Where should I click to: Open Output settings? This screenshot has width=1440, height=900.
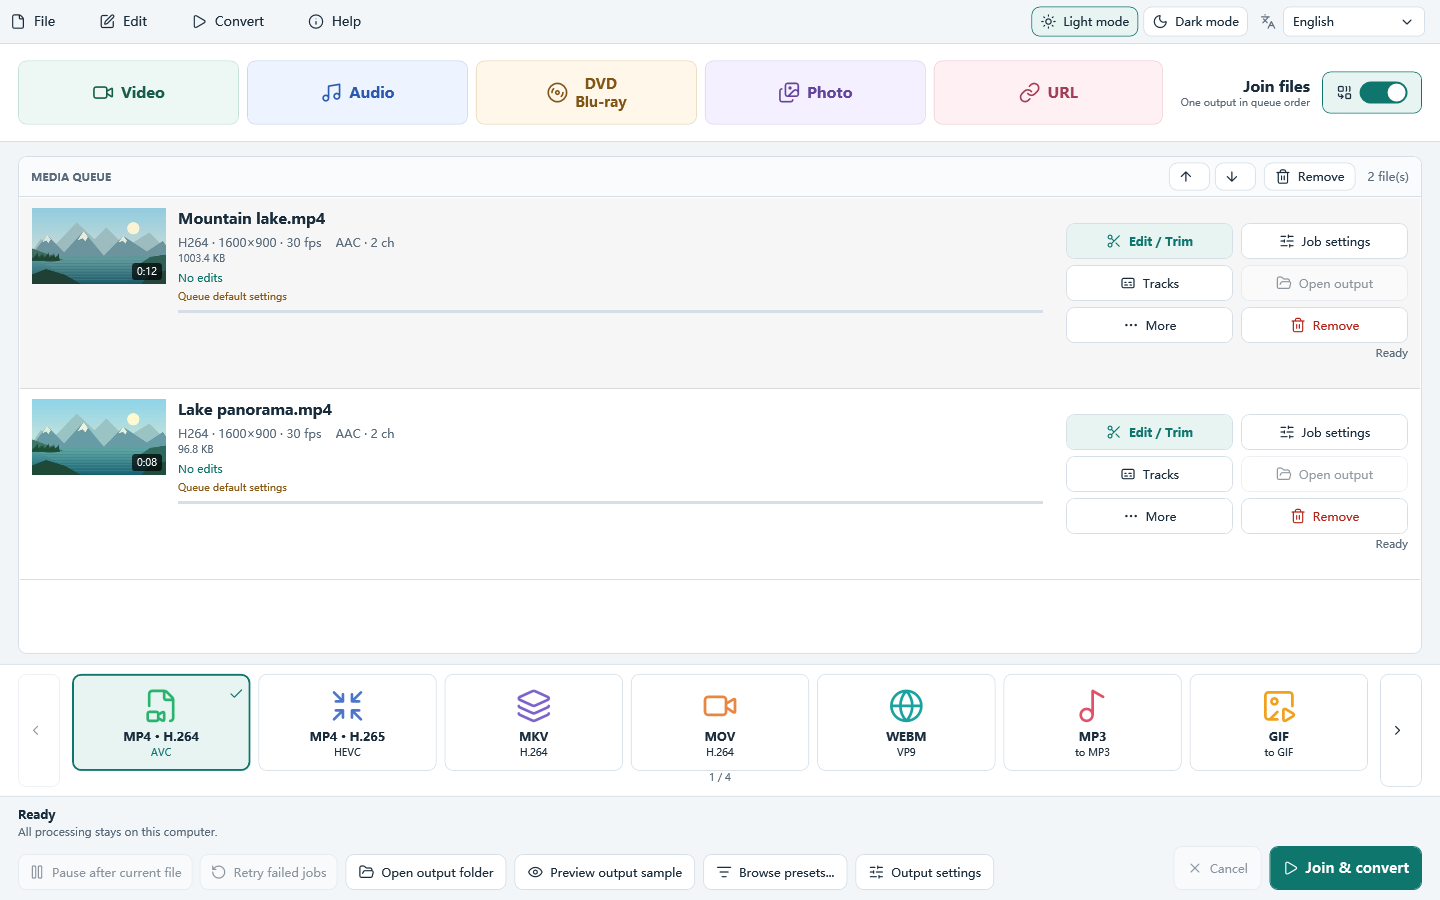tap(925, 872)
